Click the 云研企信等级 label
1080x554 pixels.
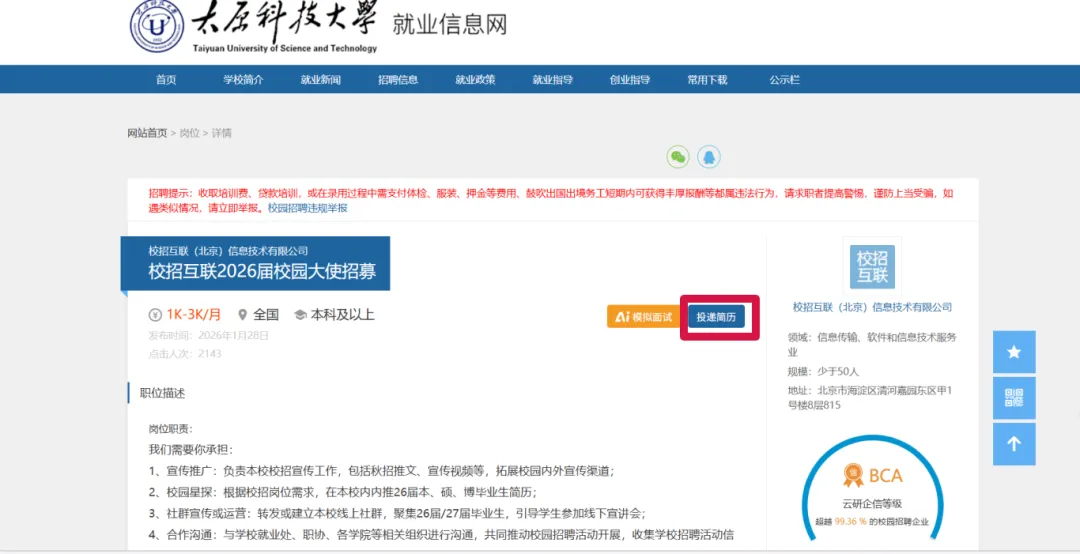click(872, 503)
